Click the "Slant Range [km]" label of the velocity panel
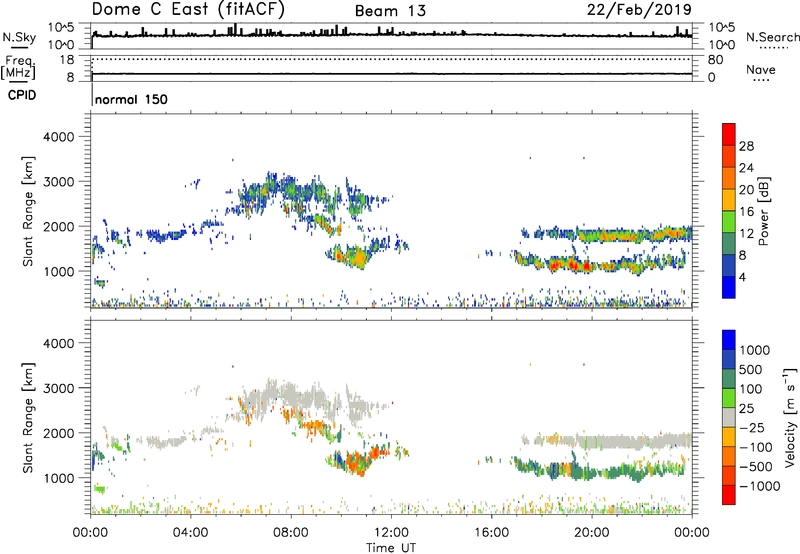The image size is (800, 554). coord(28,418)
